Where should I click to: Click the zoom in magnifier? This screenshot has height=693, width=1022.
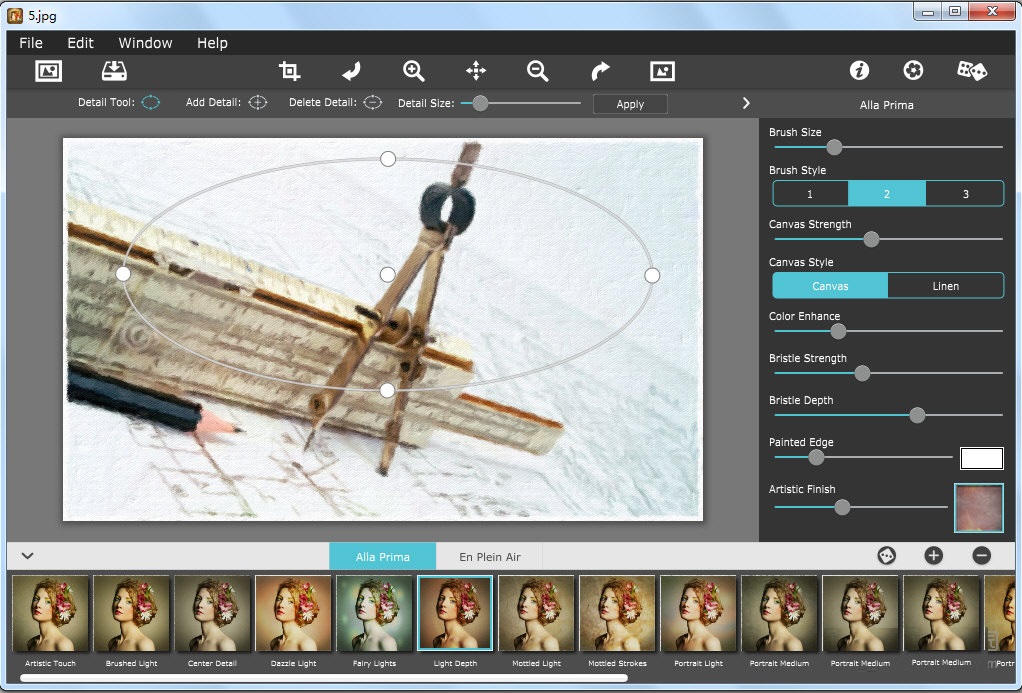414,71
